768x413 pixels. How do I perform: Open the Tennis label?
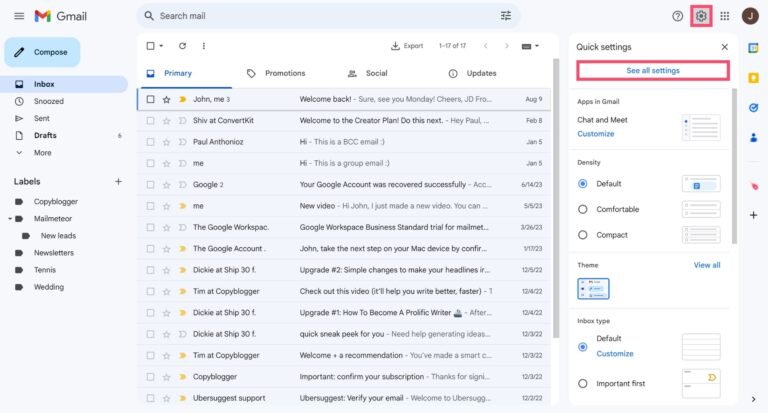coord(45,270)
